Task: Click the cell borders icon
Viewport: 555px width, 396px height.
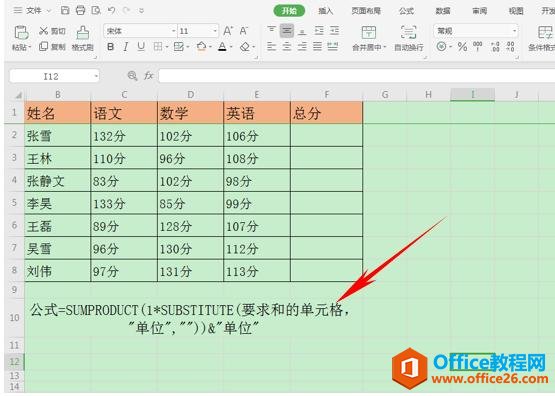Action: 158,46
